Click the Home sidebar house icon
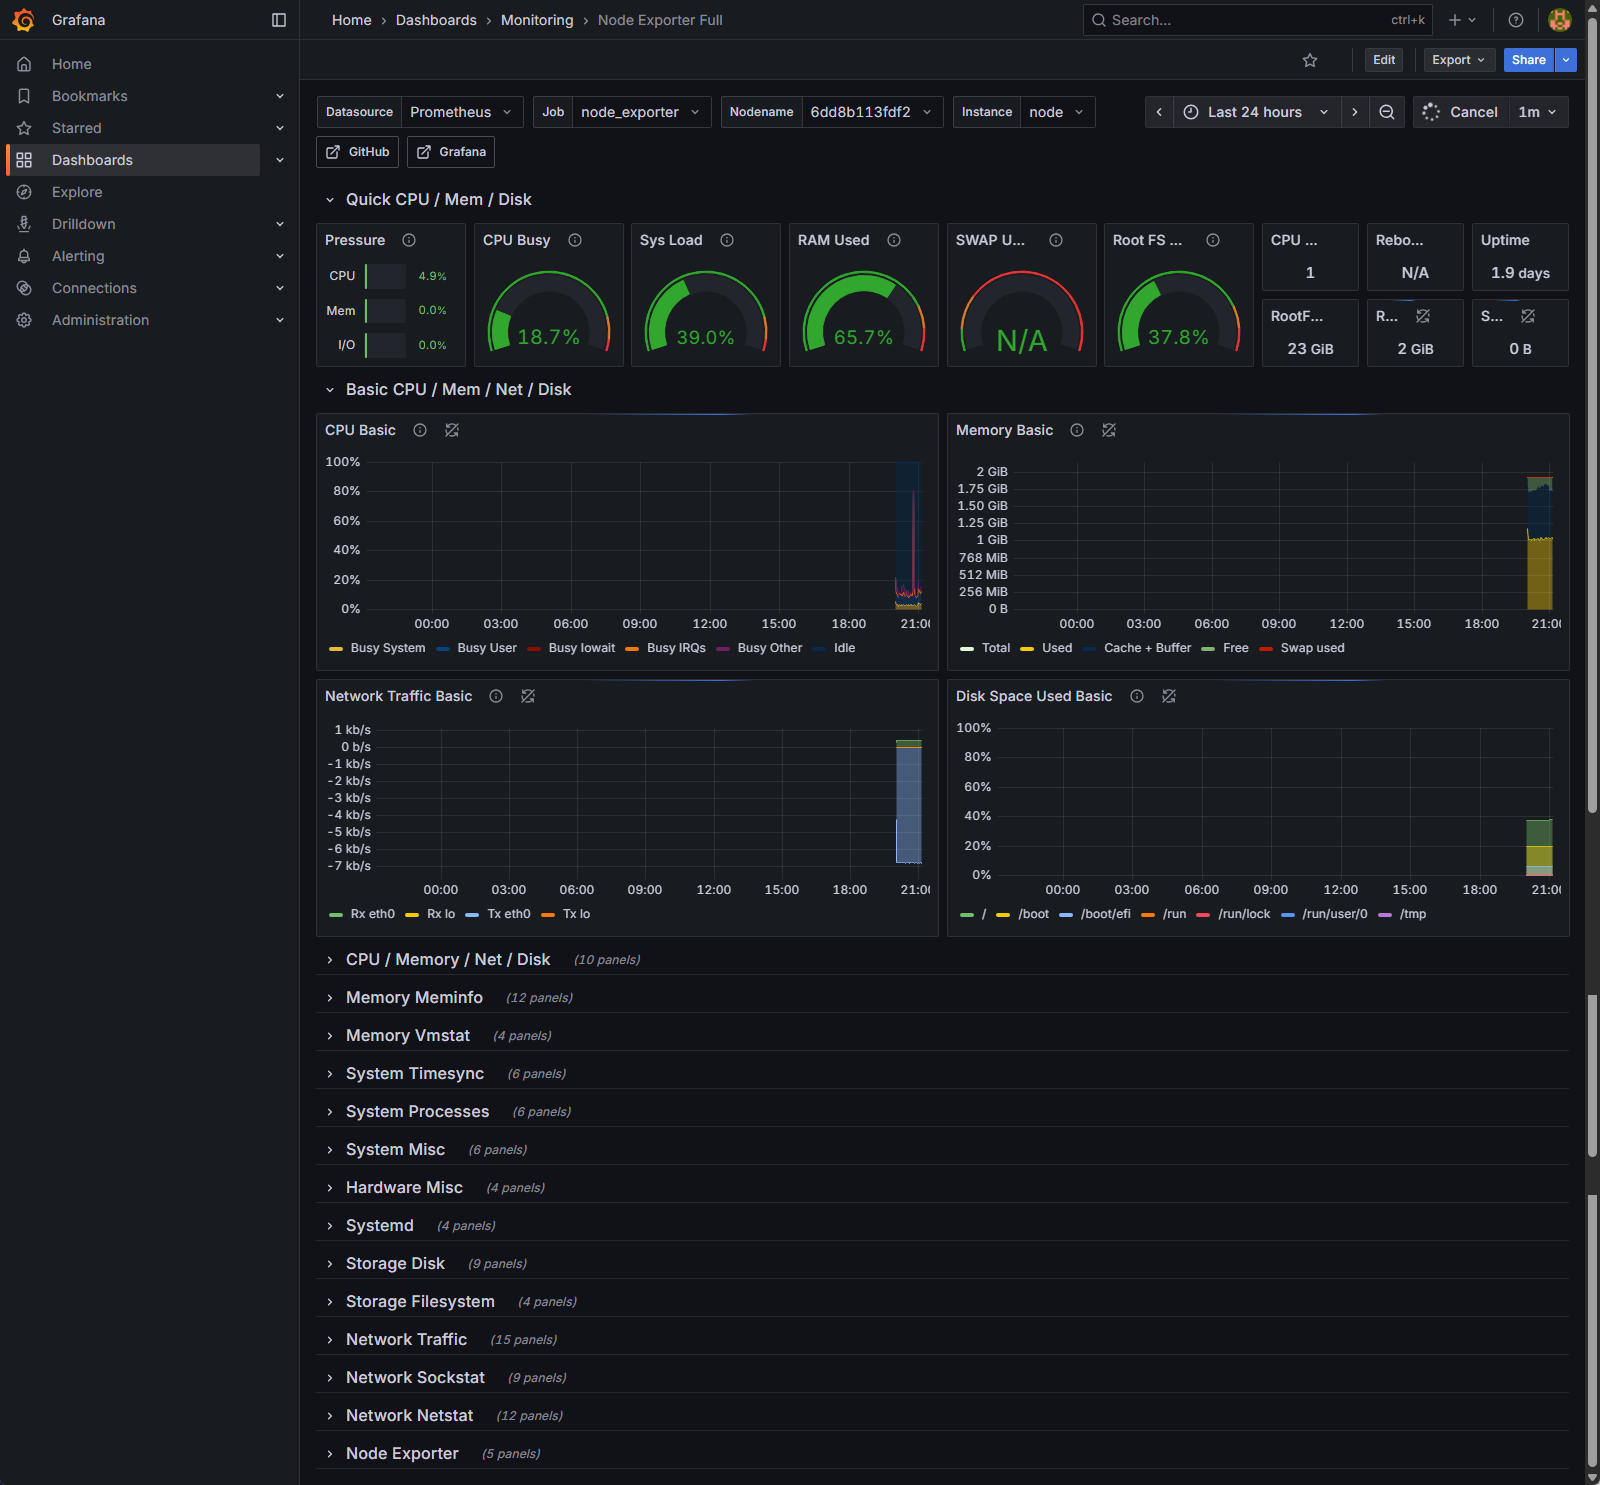This screenshot has height=1485, width=1600. 24,64
